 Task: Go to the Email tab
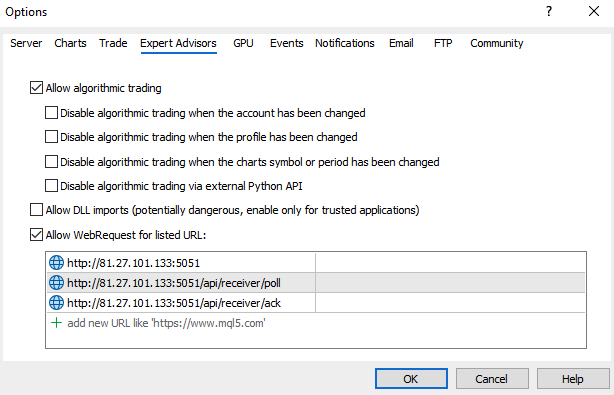coord(401,43)
